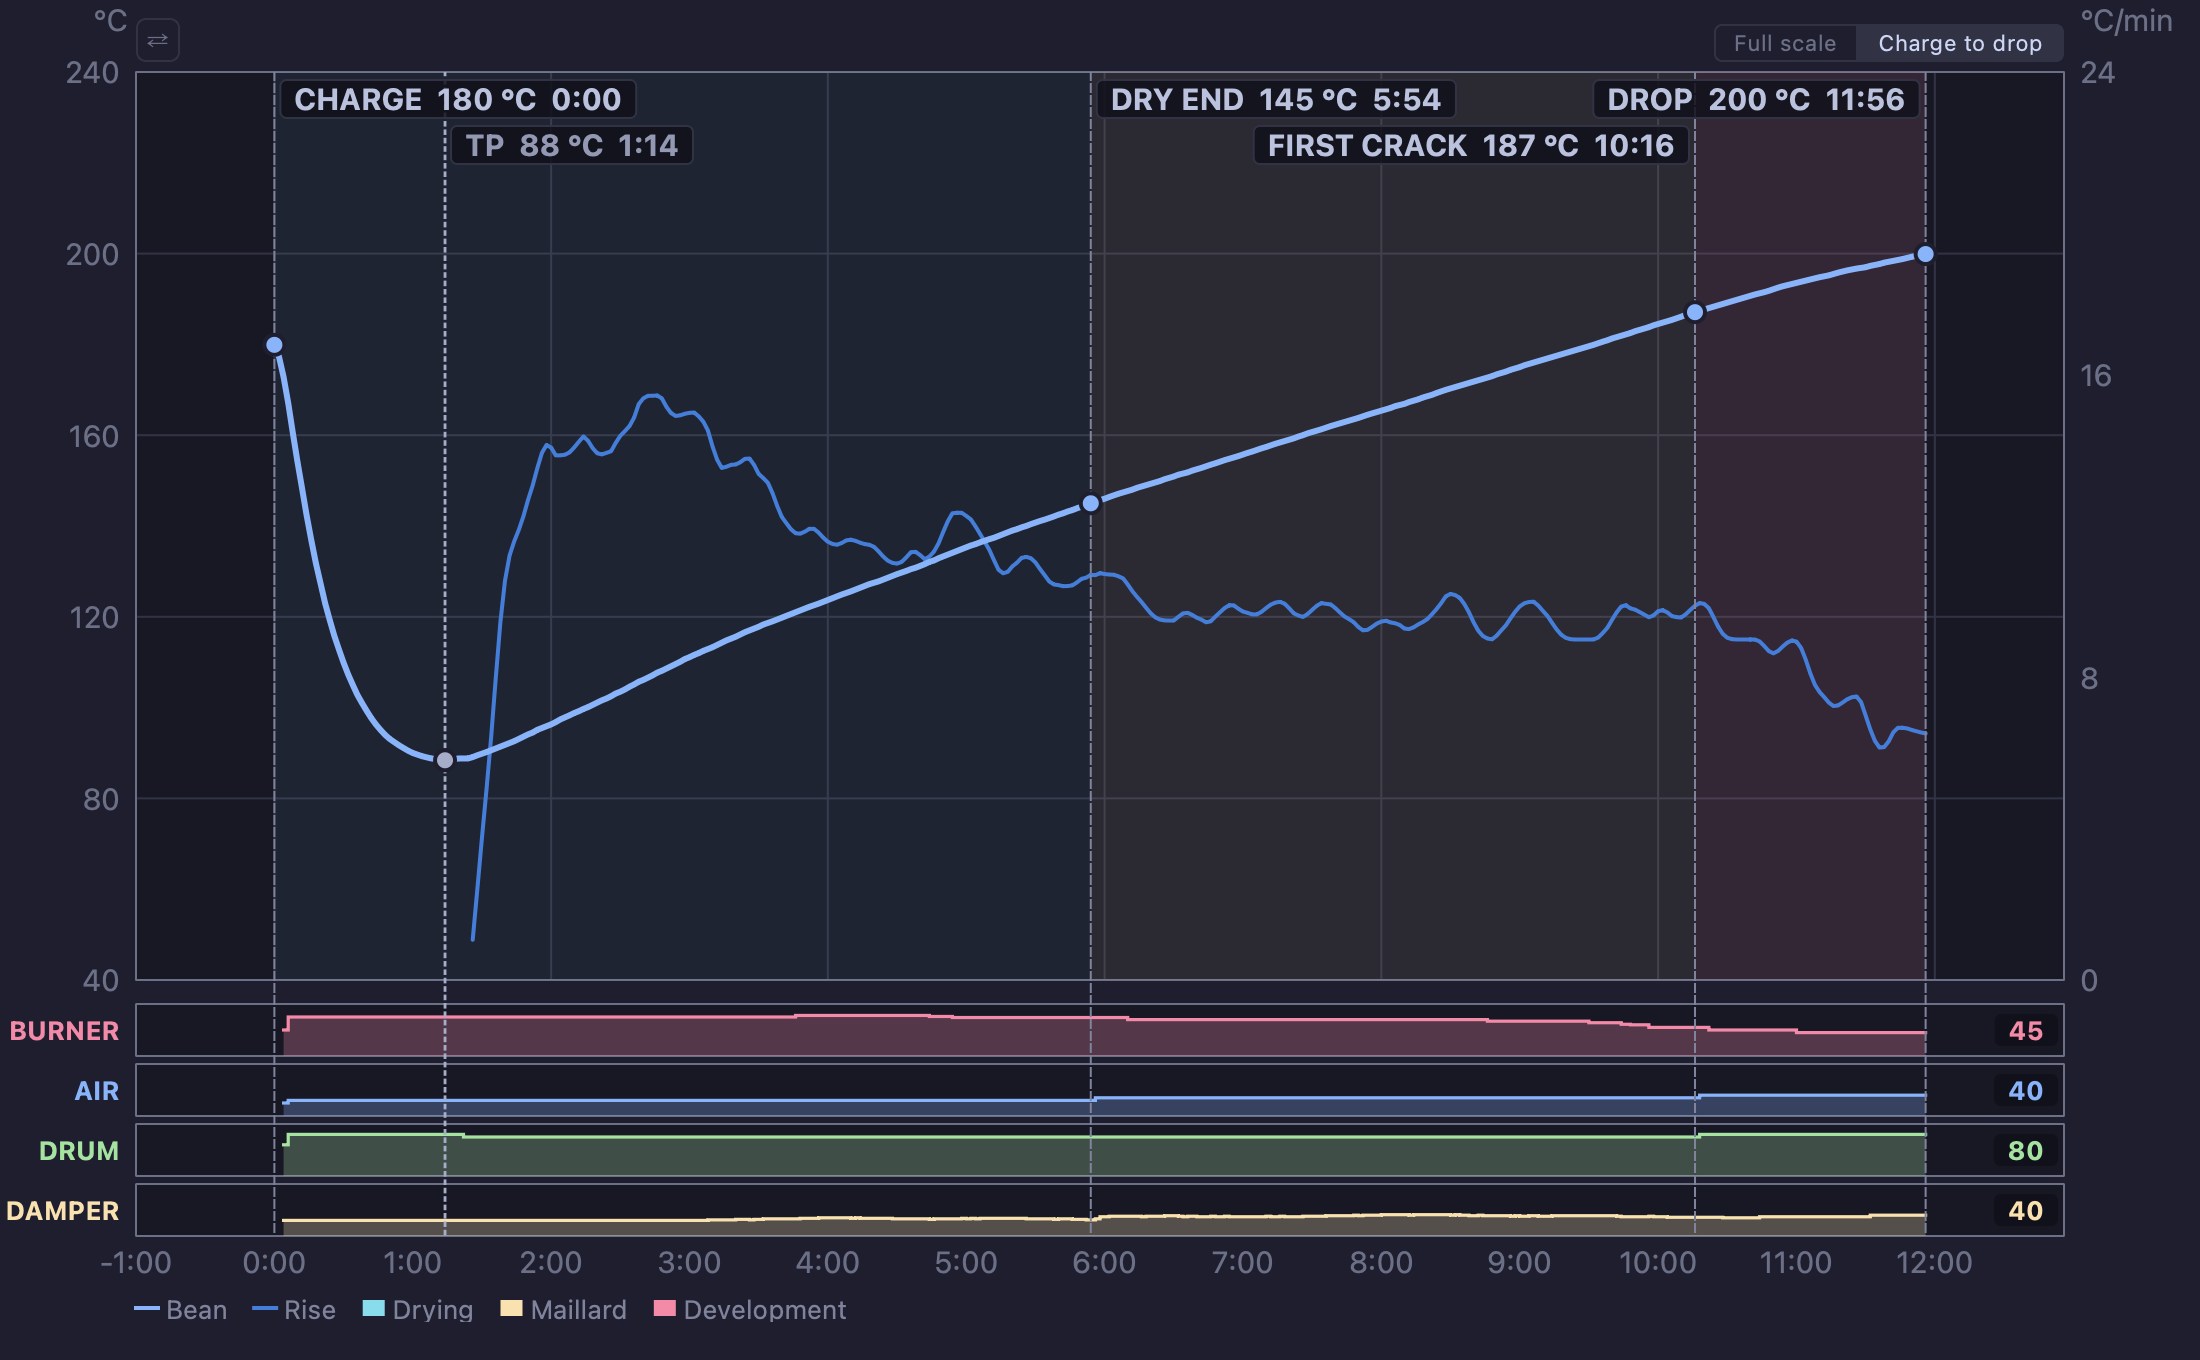
Task: Switch to Full scale view
Action: tap(1785, 43)
